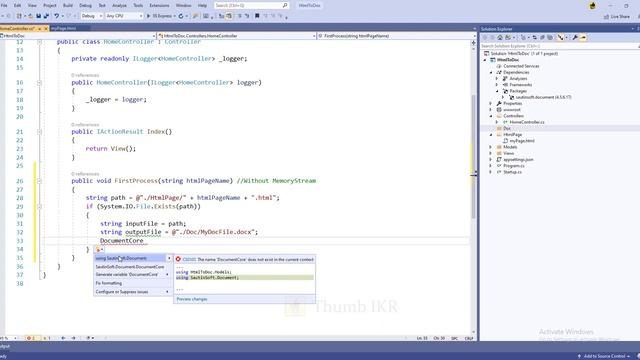Collapse the Dependencies node
Screen dimensions: 640x360
[491, 72]
